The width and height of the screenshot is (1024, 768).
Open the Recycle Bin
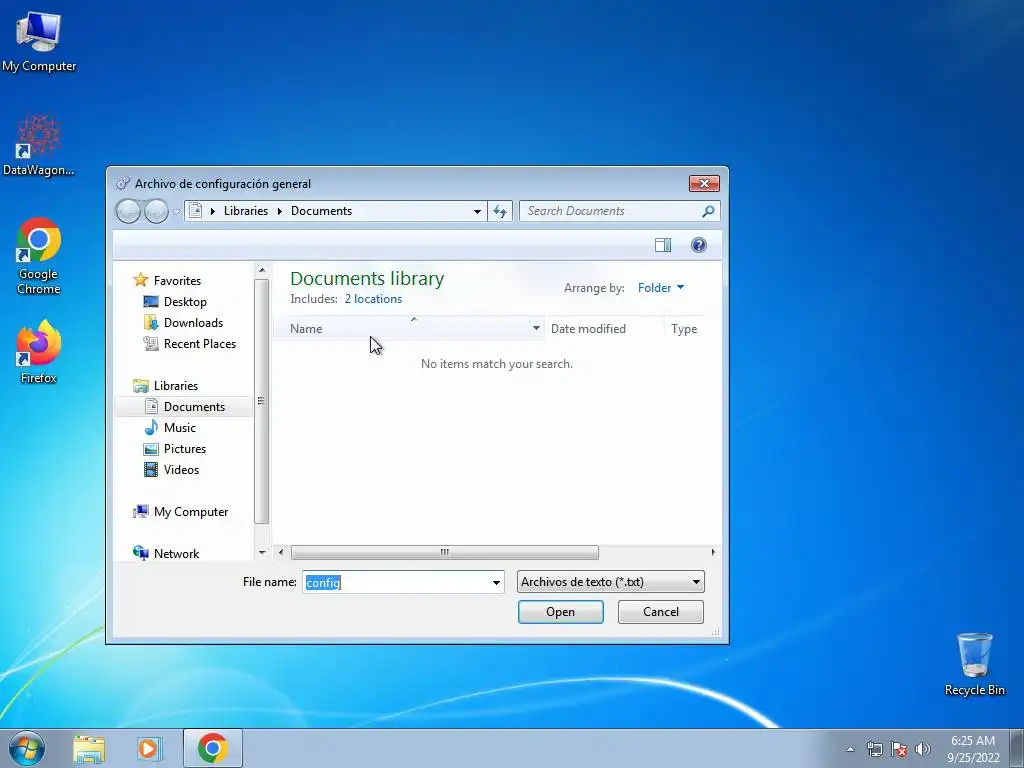point(974,664)
